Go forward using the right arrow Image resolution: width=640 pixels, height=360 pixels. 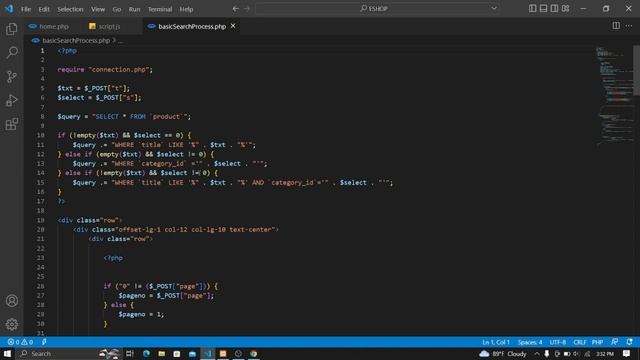[247, 9]
